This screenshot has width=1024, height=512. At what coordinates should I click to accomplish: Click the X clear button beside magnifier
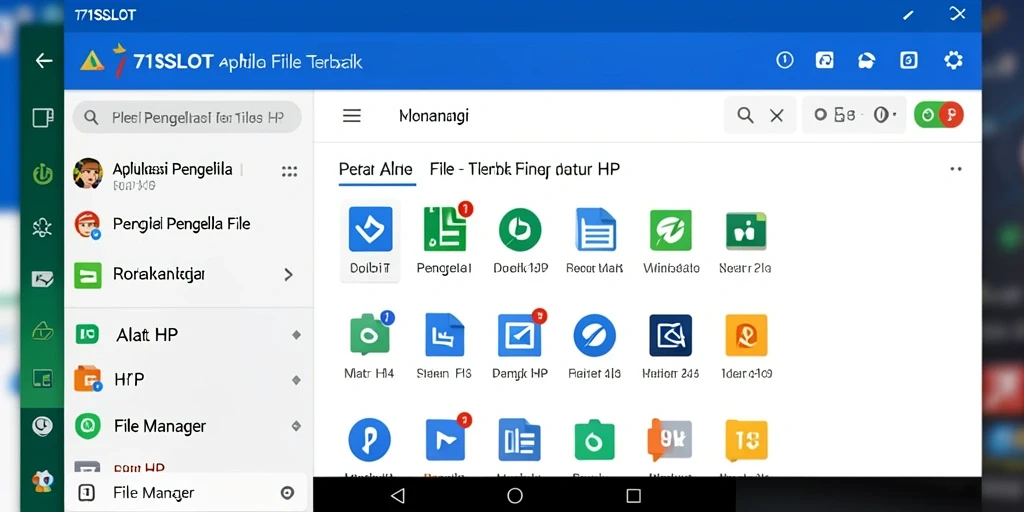click(776, 116)
